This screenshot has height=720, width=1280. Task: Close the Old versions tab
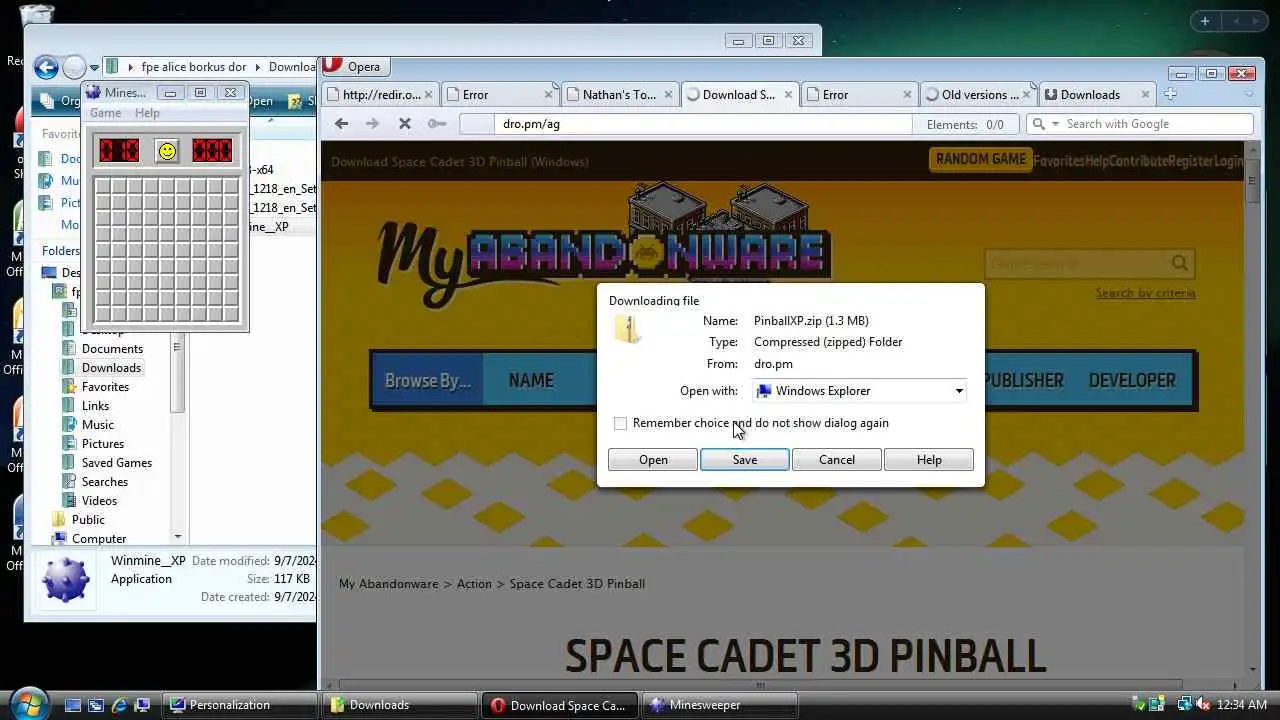(1028, 95)
